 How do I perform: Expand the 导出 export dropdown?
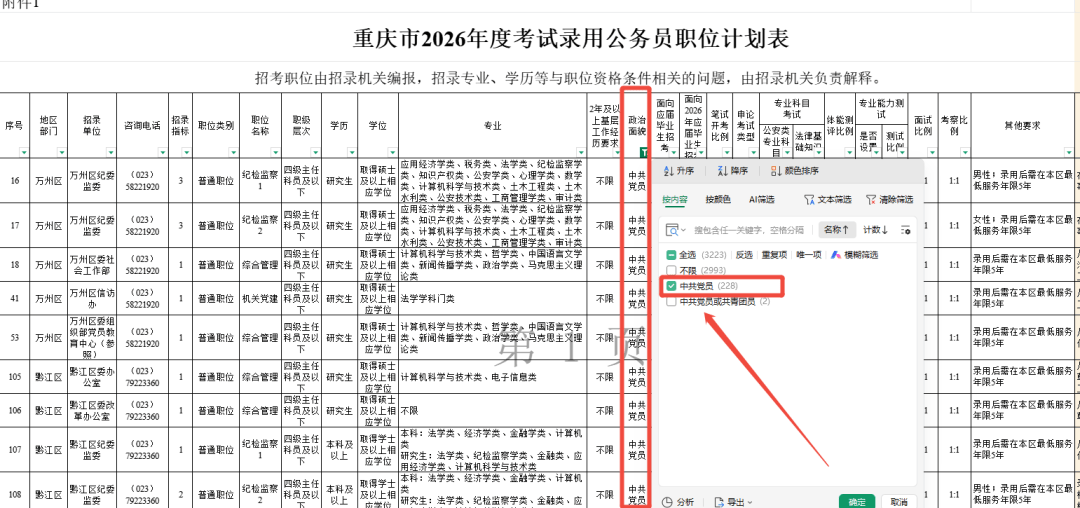point(734,502)
